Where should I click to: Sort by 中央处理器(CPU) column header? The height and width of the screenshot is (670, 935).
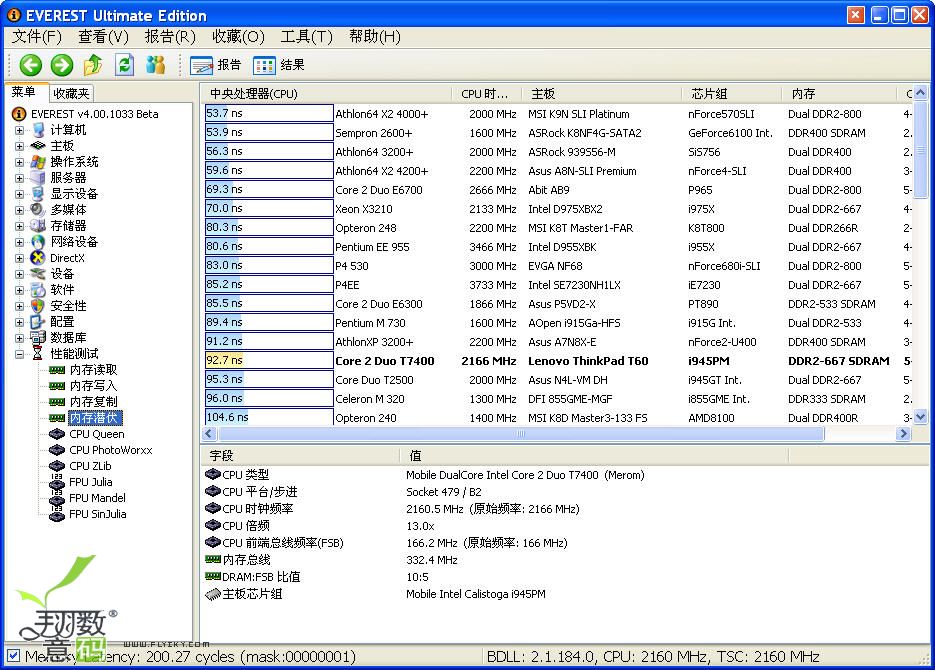[x=326, y=94]
